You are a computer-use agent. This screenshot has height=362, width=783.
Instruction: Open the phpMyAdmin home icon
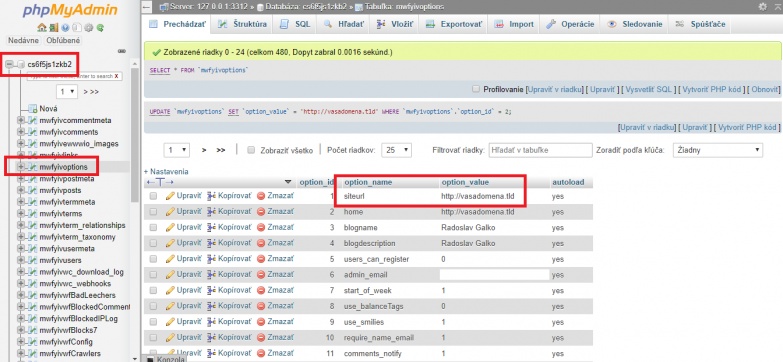pyautogui.click(x=42, y=27)
